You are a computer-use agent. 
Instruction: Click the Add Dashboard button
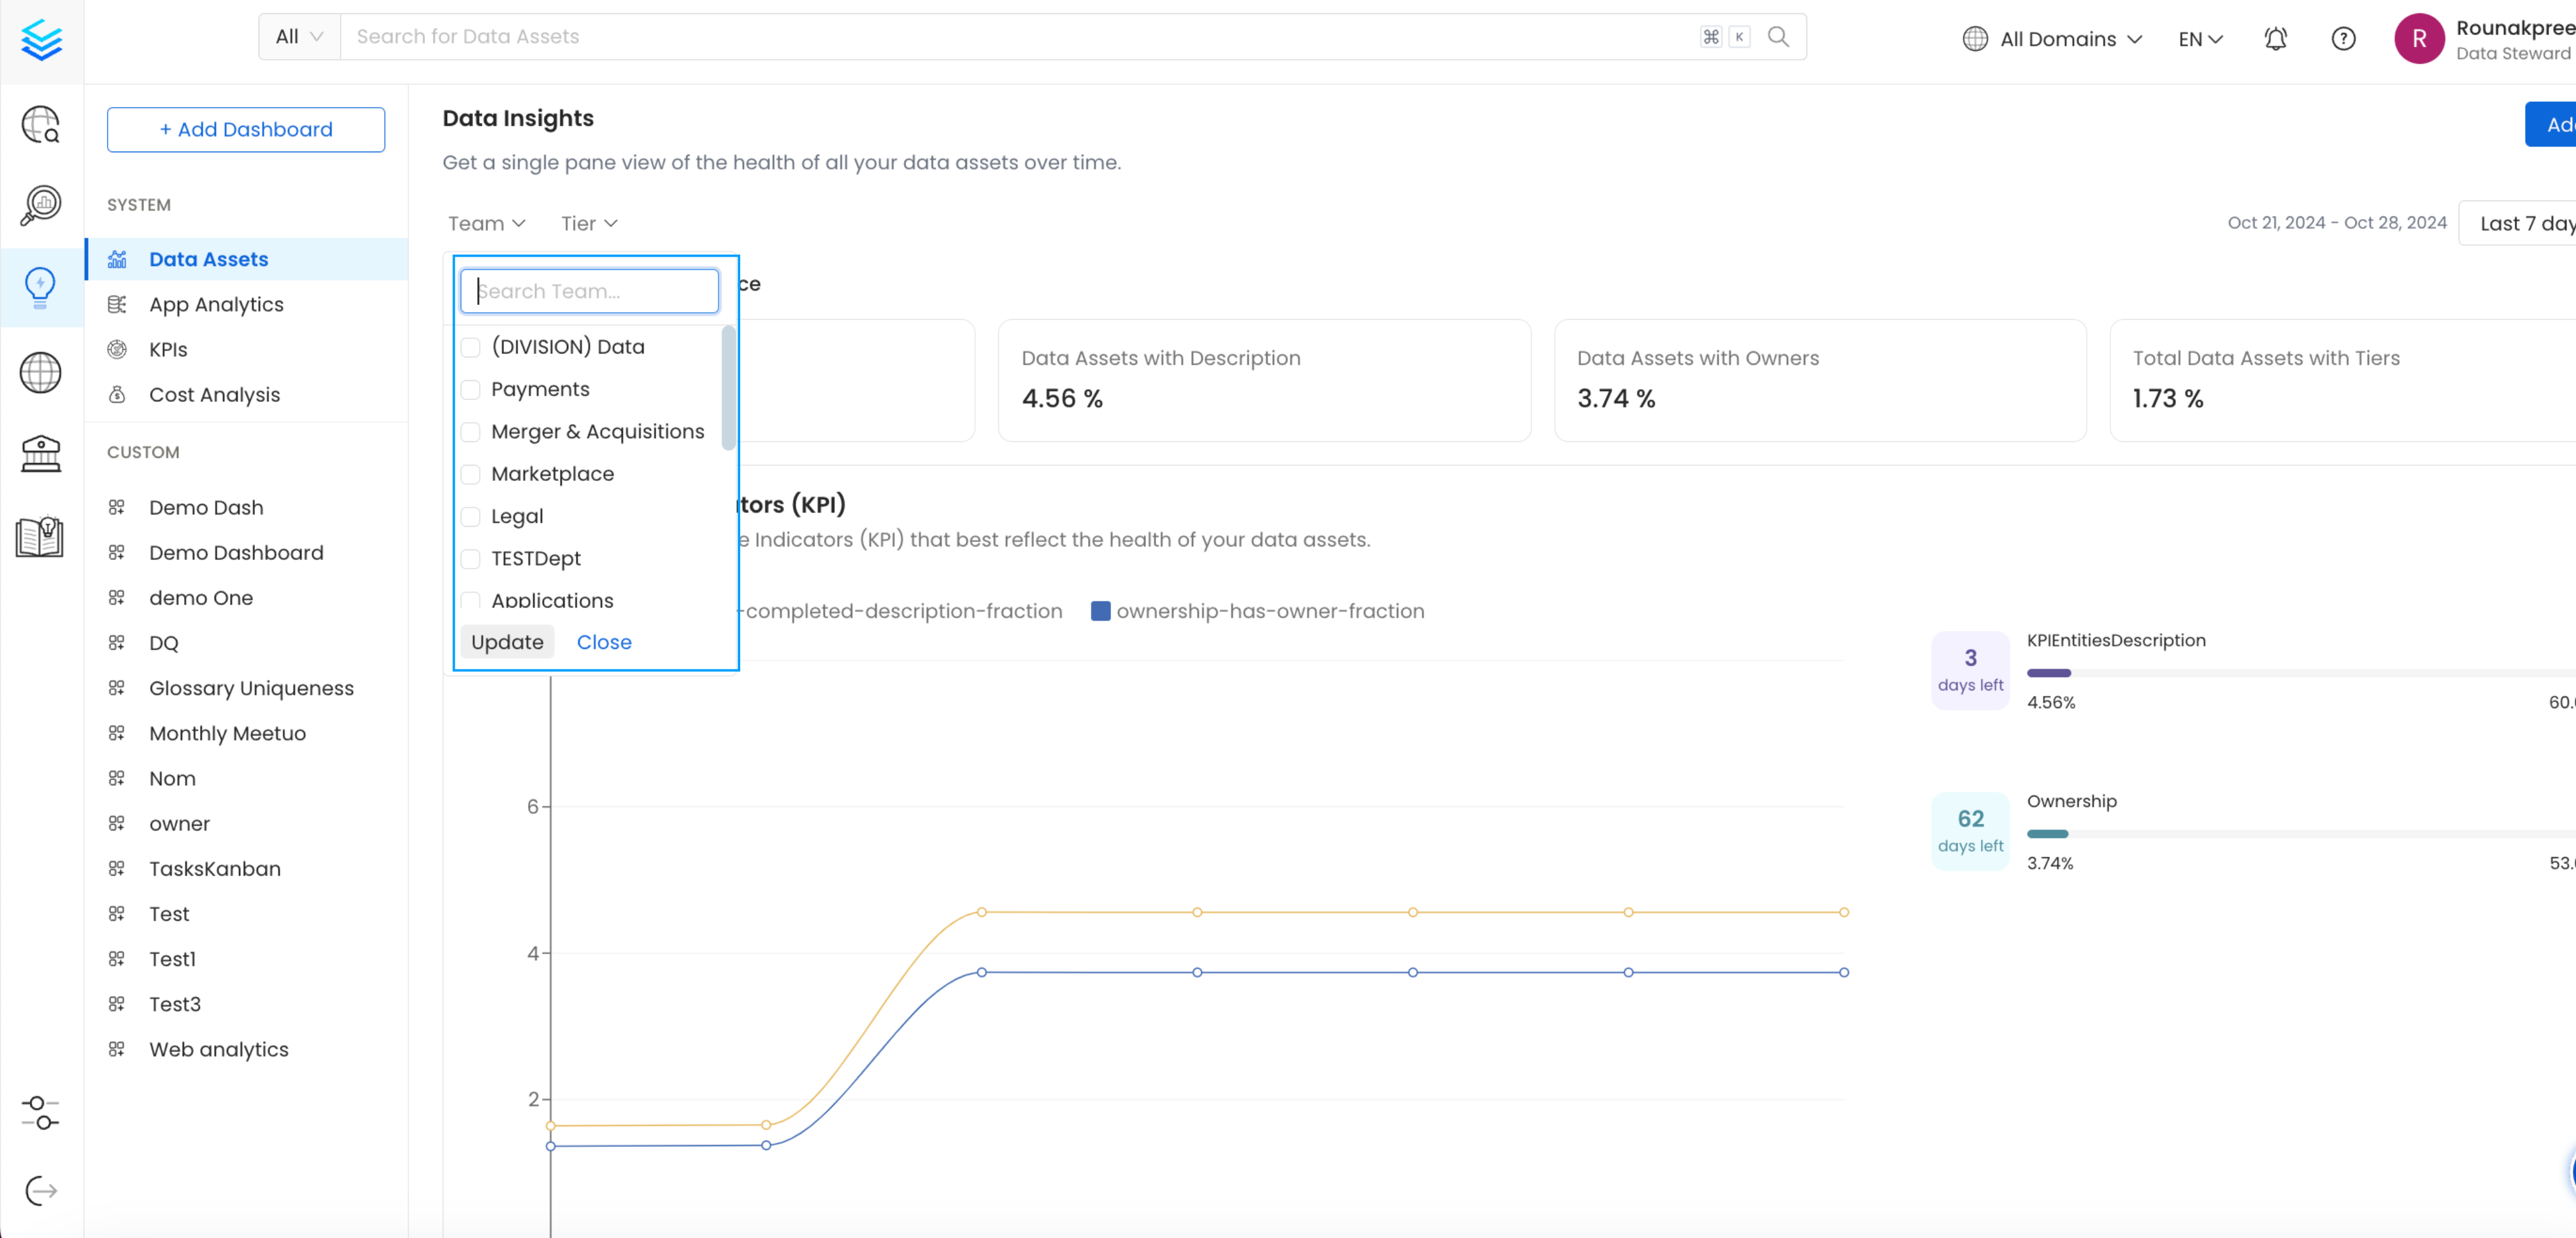coord(245,129)
